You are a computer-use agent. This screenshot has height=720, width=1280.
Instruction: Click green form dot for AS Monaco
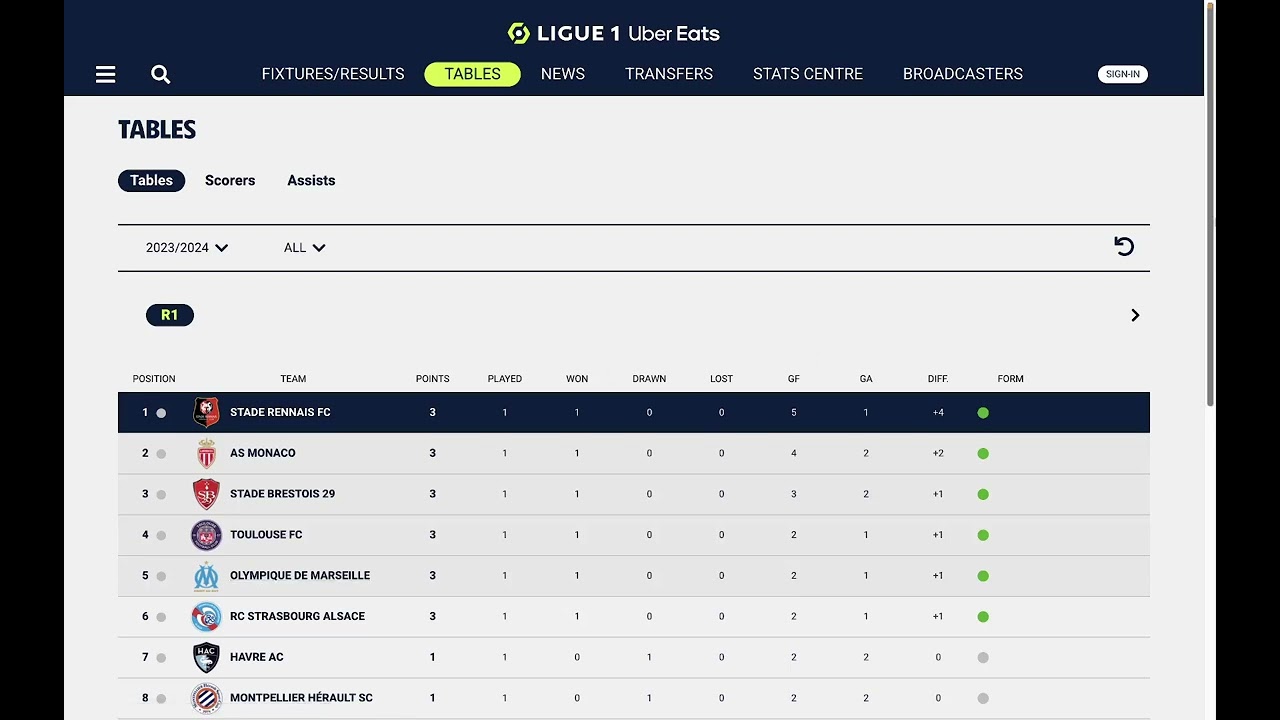(983, 454)
